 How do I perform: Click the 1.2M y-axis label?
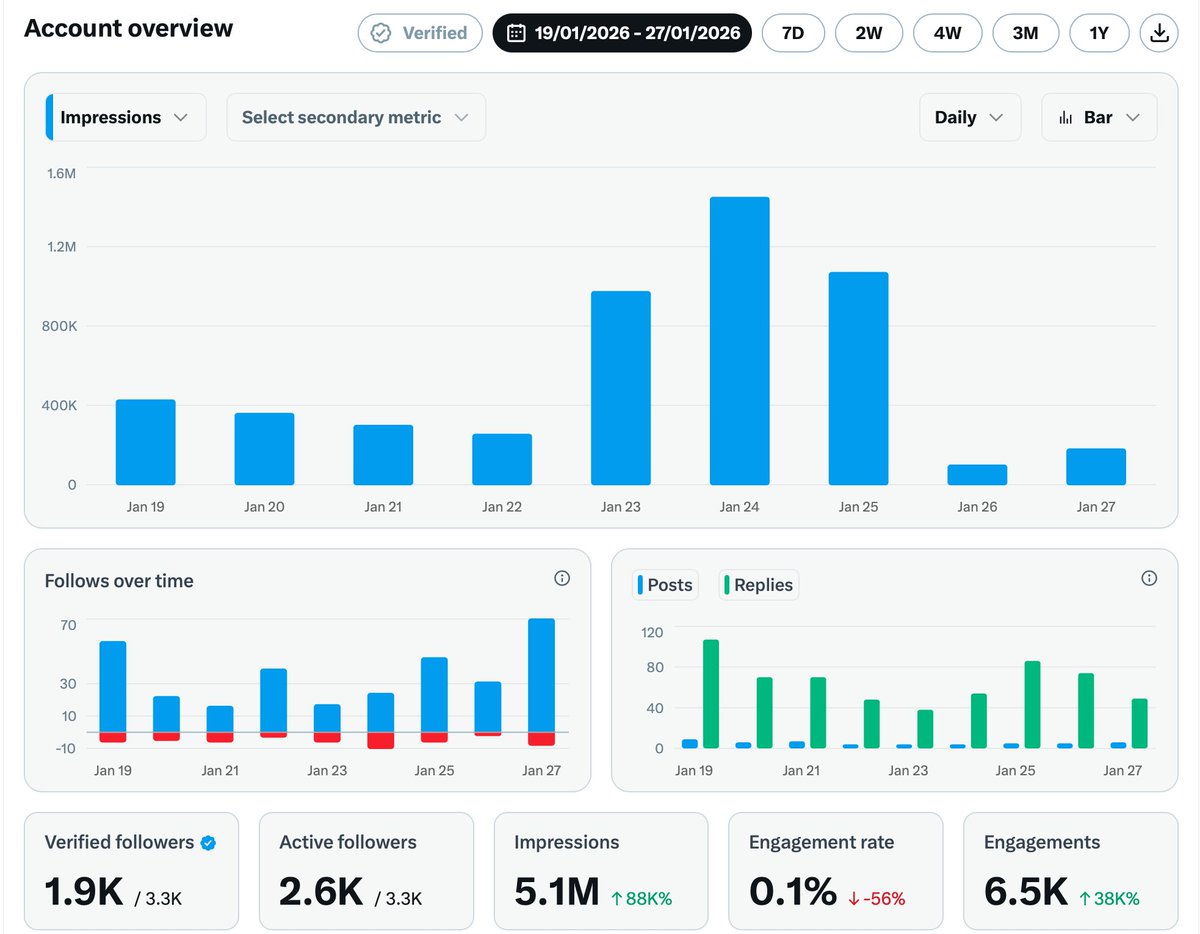click(61, 247)
